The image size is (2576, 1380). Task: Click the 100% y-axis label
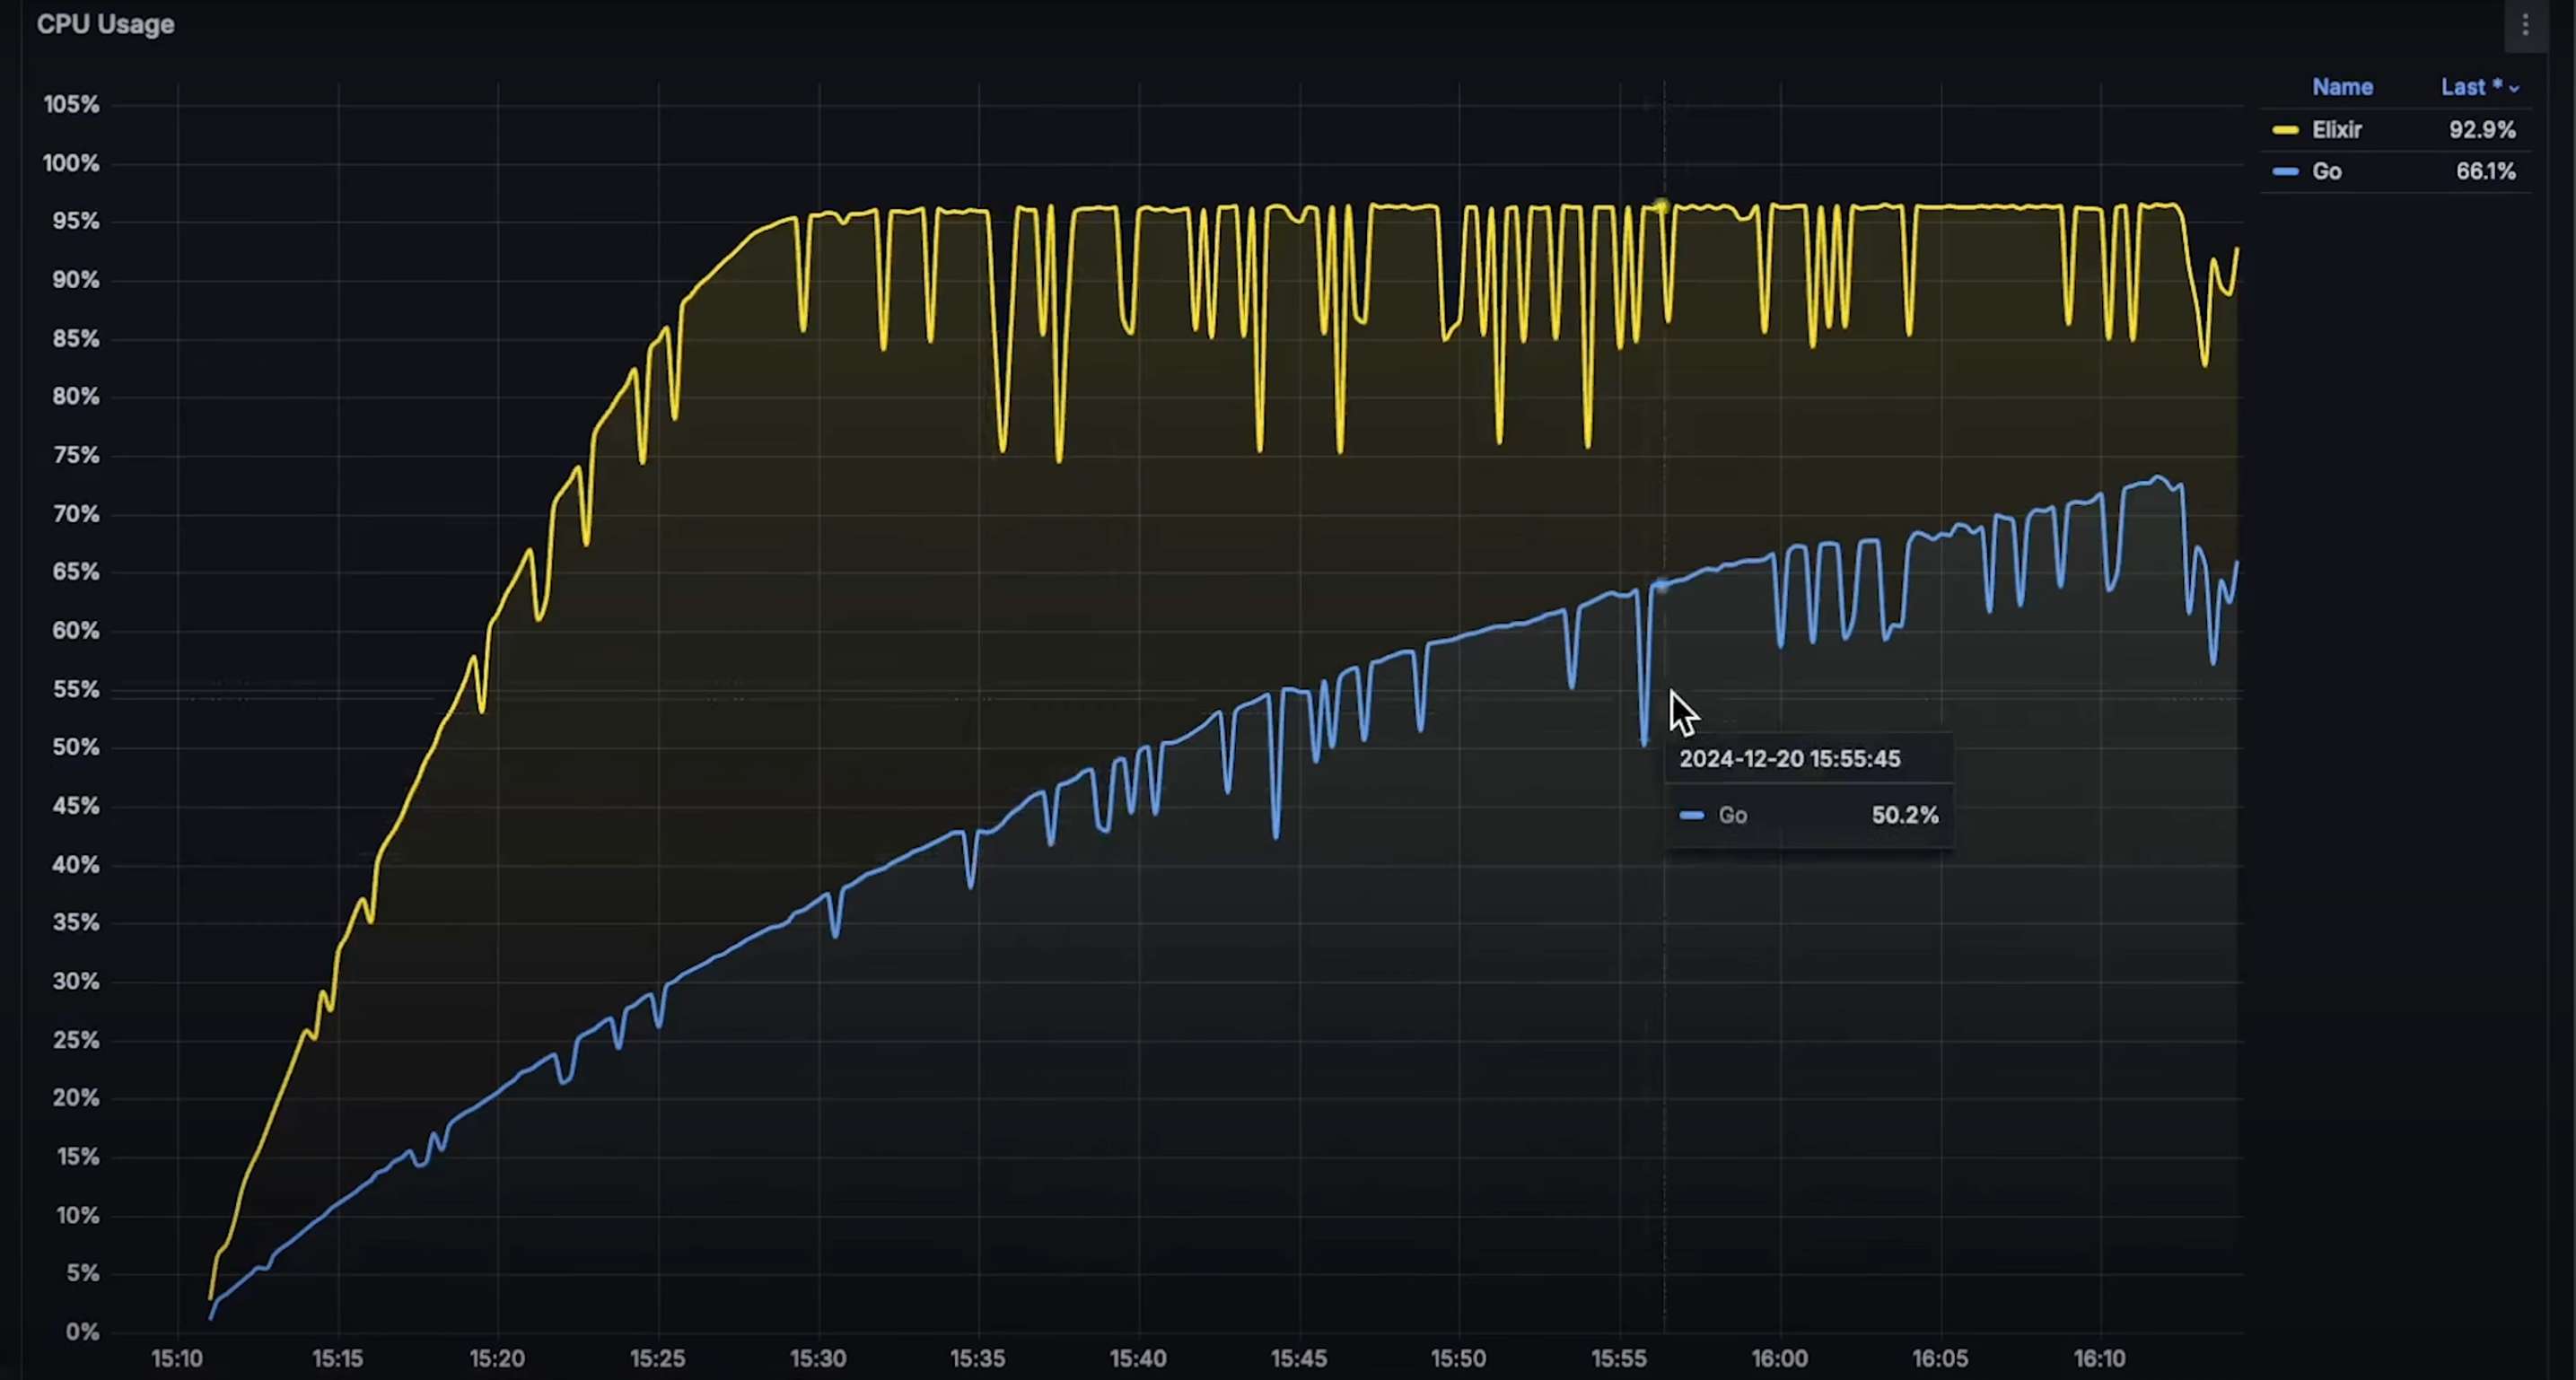pos(71,163)
